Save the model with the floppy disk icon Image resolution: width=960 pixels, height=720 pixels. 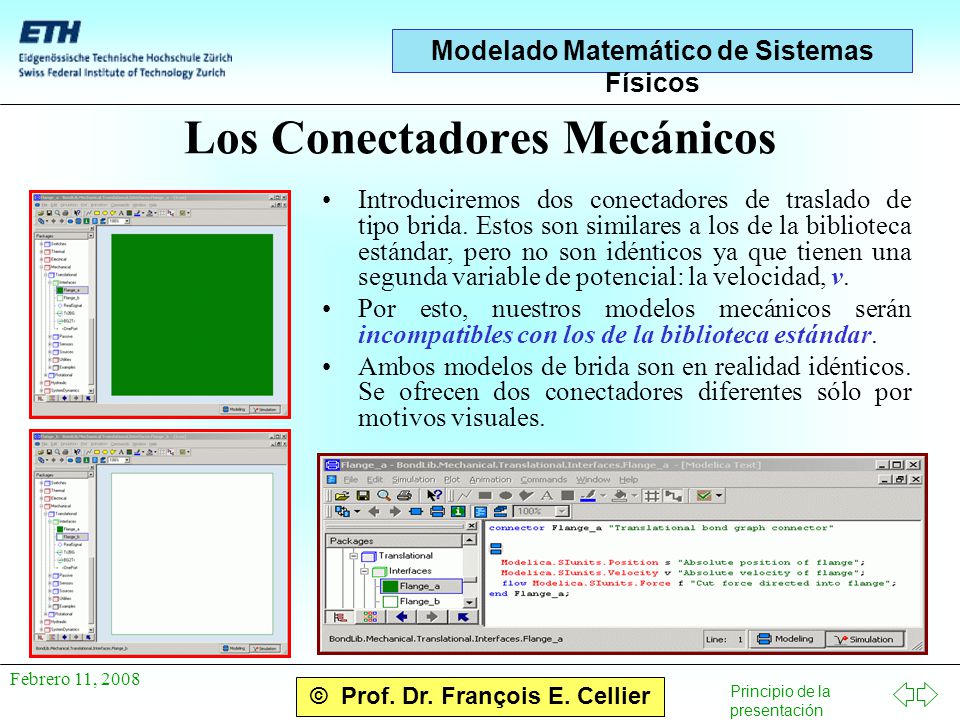[363, 495]
